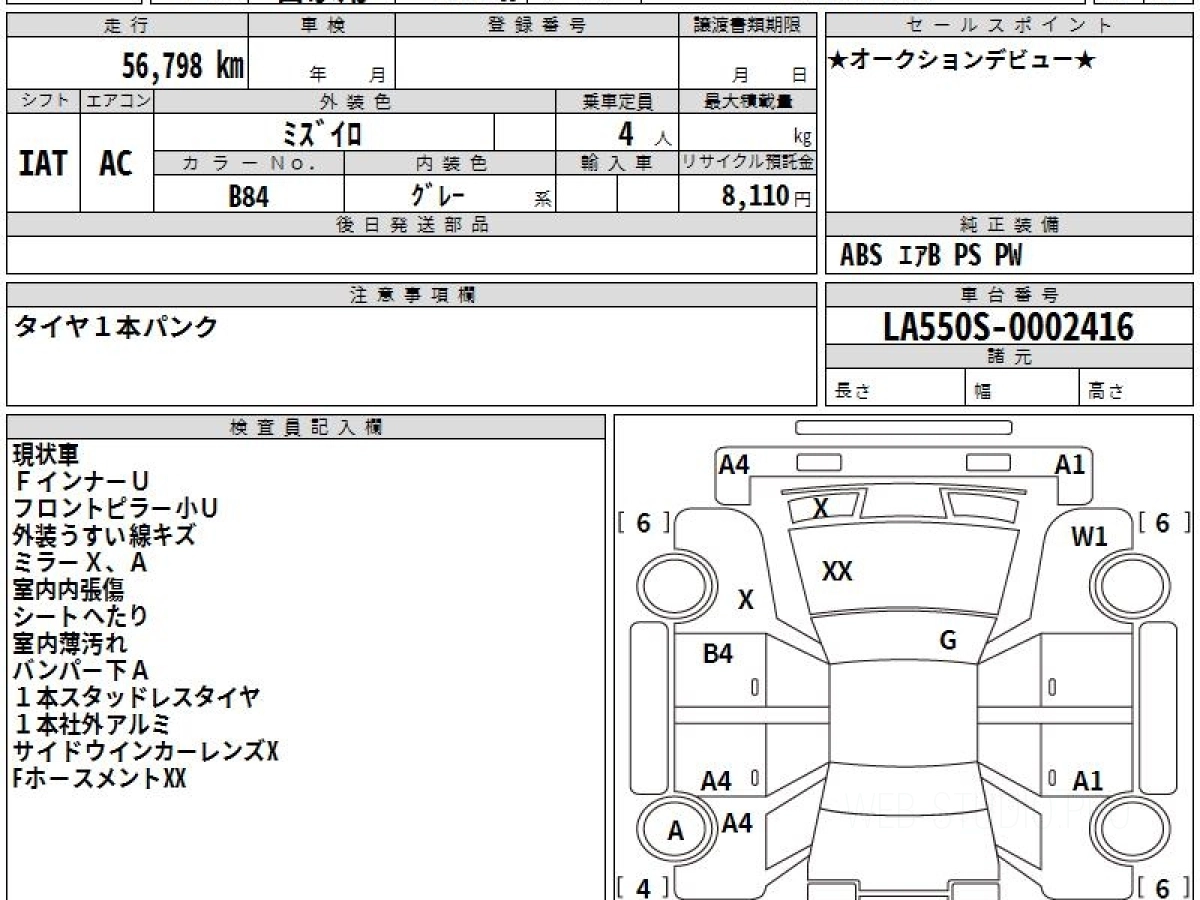Viewport: 1200px width, 900px height.
Task: Select the 後日発送部品 header
Action: (412, 225)
